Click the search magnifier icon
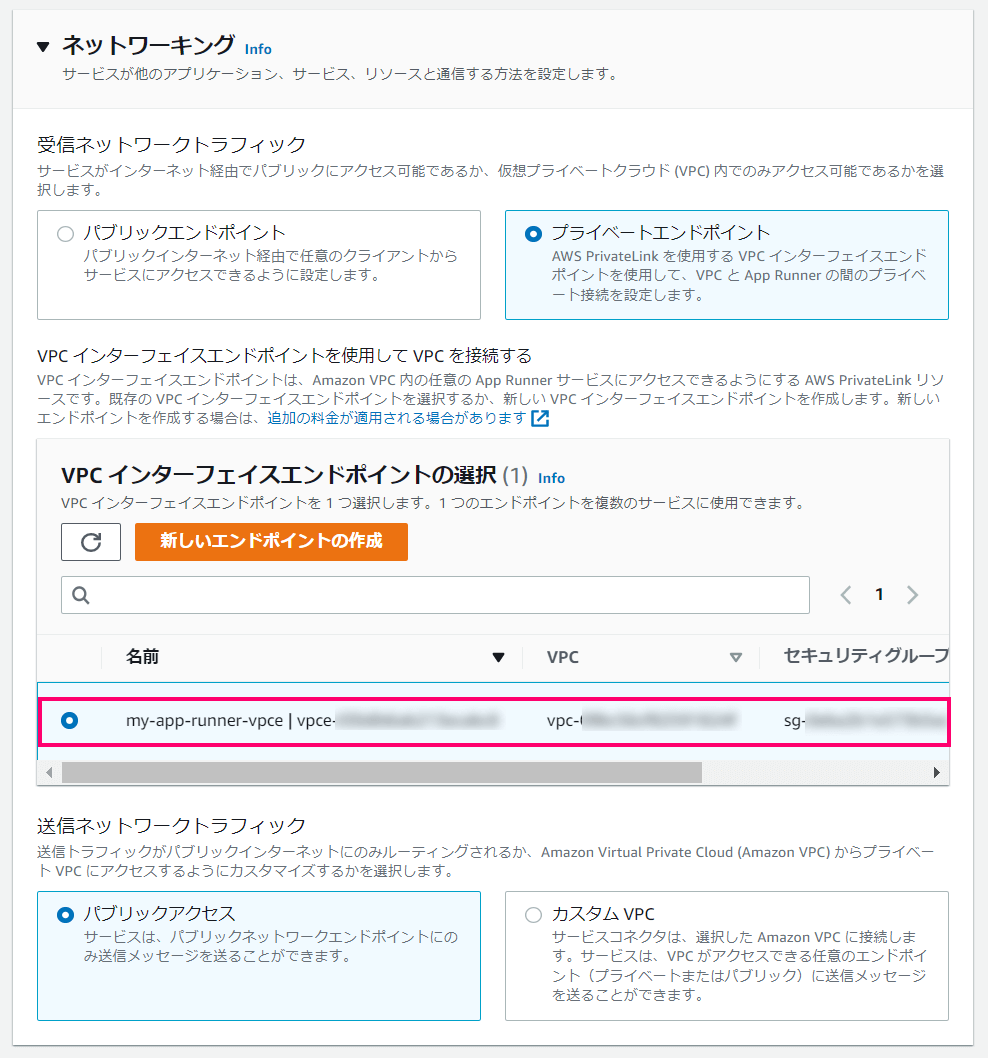988x1058 pixels. [81, 595]
